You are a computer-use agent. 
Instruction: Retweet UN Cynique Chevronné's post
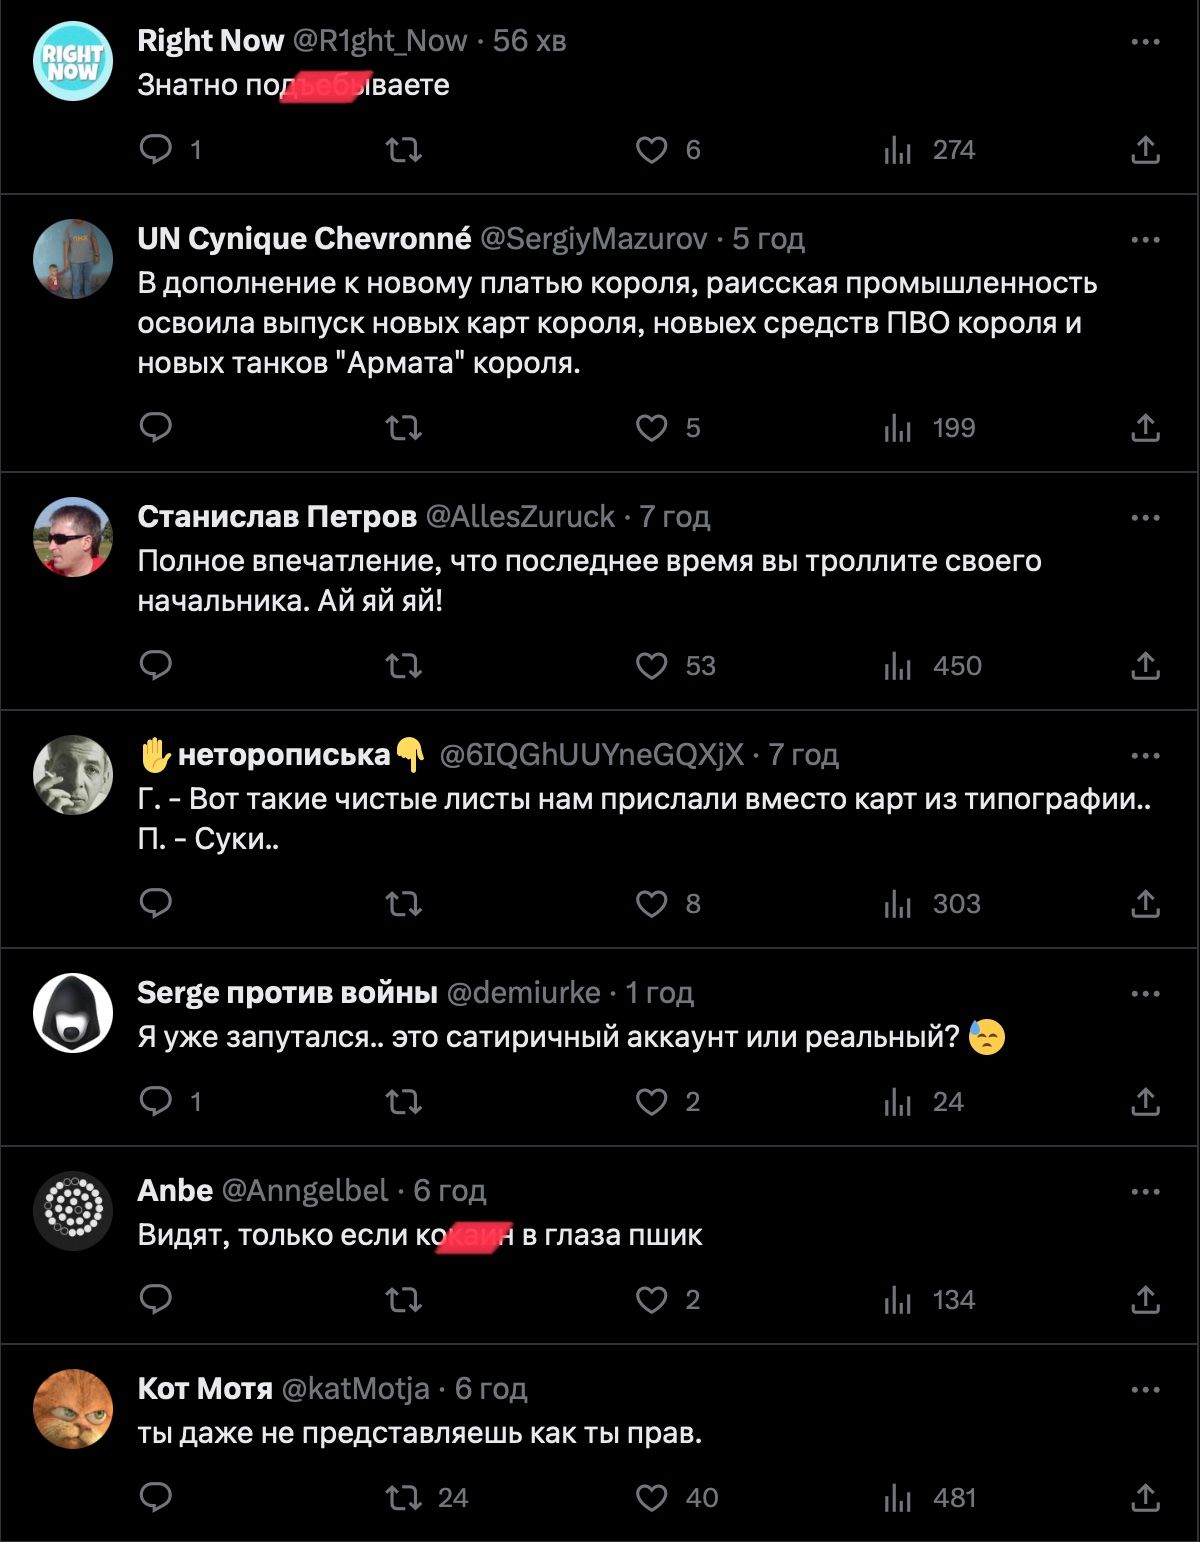click(x=404, y=428)
